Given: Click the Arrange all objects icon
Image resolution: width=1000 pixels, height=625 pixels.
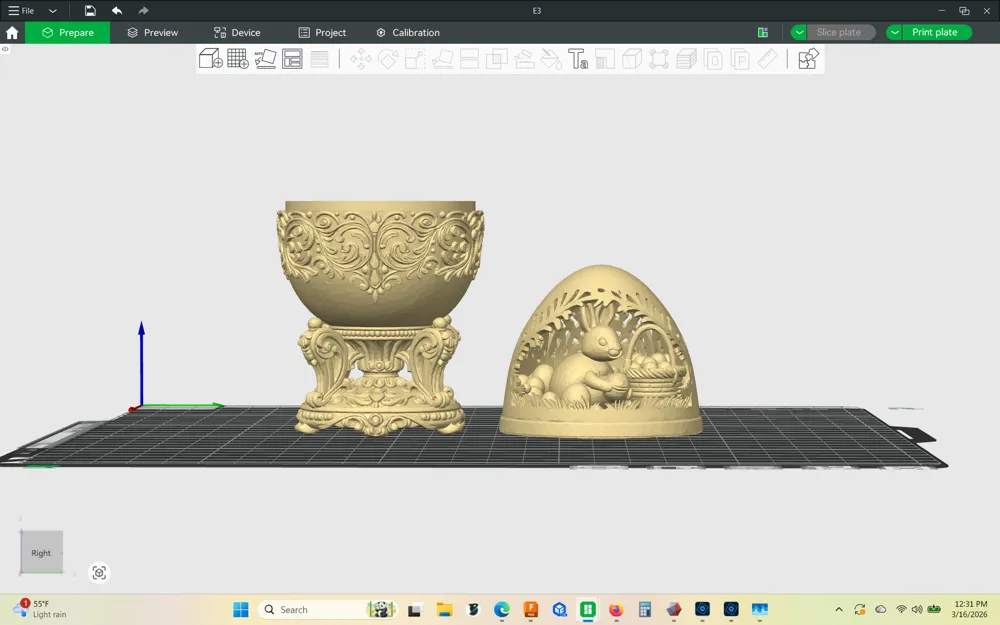Looking at the screenshot, I should click(x=292, y=59).
